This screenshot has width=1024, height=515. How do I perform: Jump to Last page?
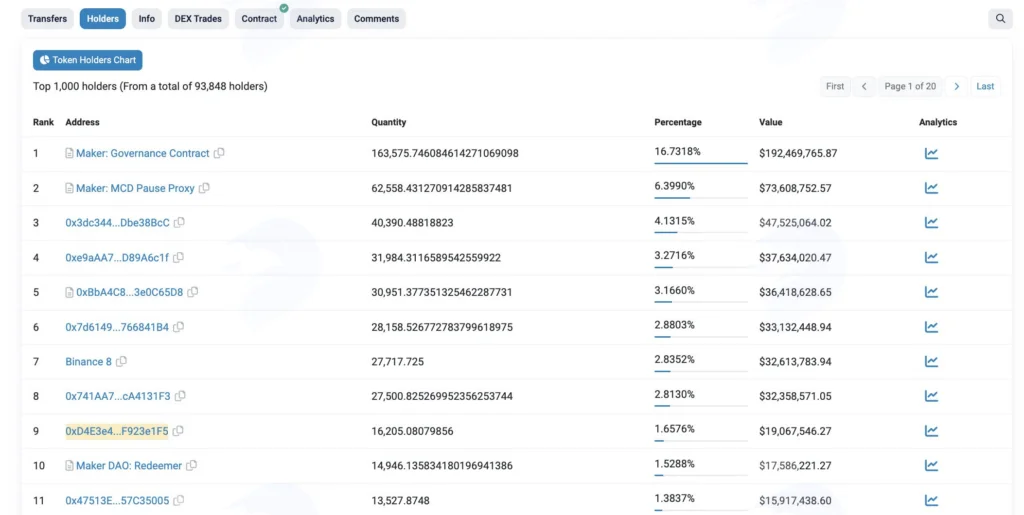coord(985,86)
